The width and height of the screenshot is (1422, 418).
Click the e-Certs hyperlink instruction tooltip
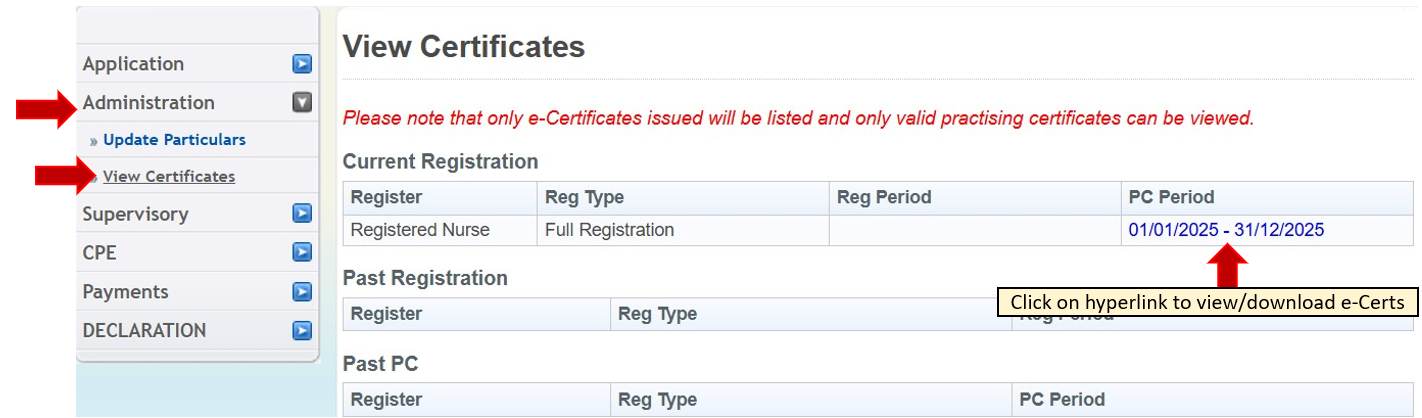[1207, 302]
